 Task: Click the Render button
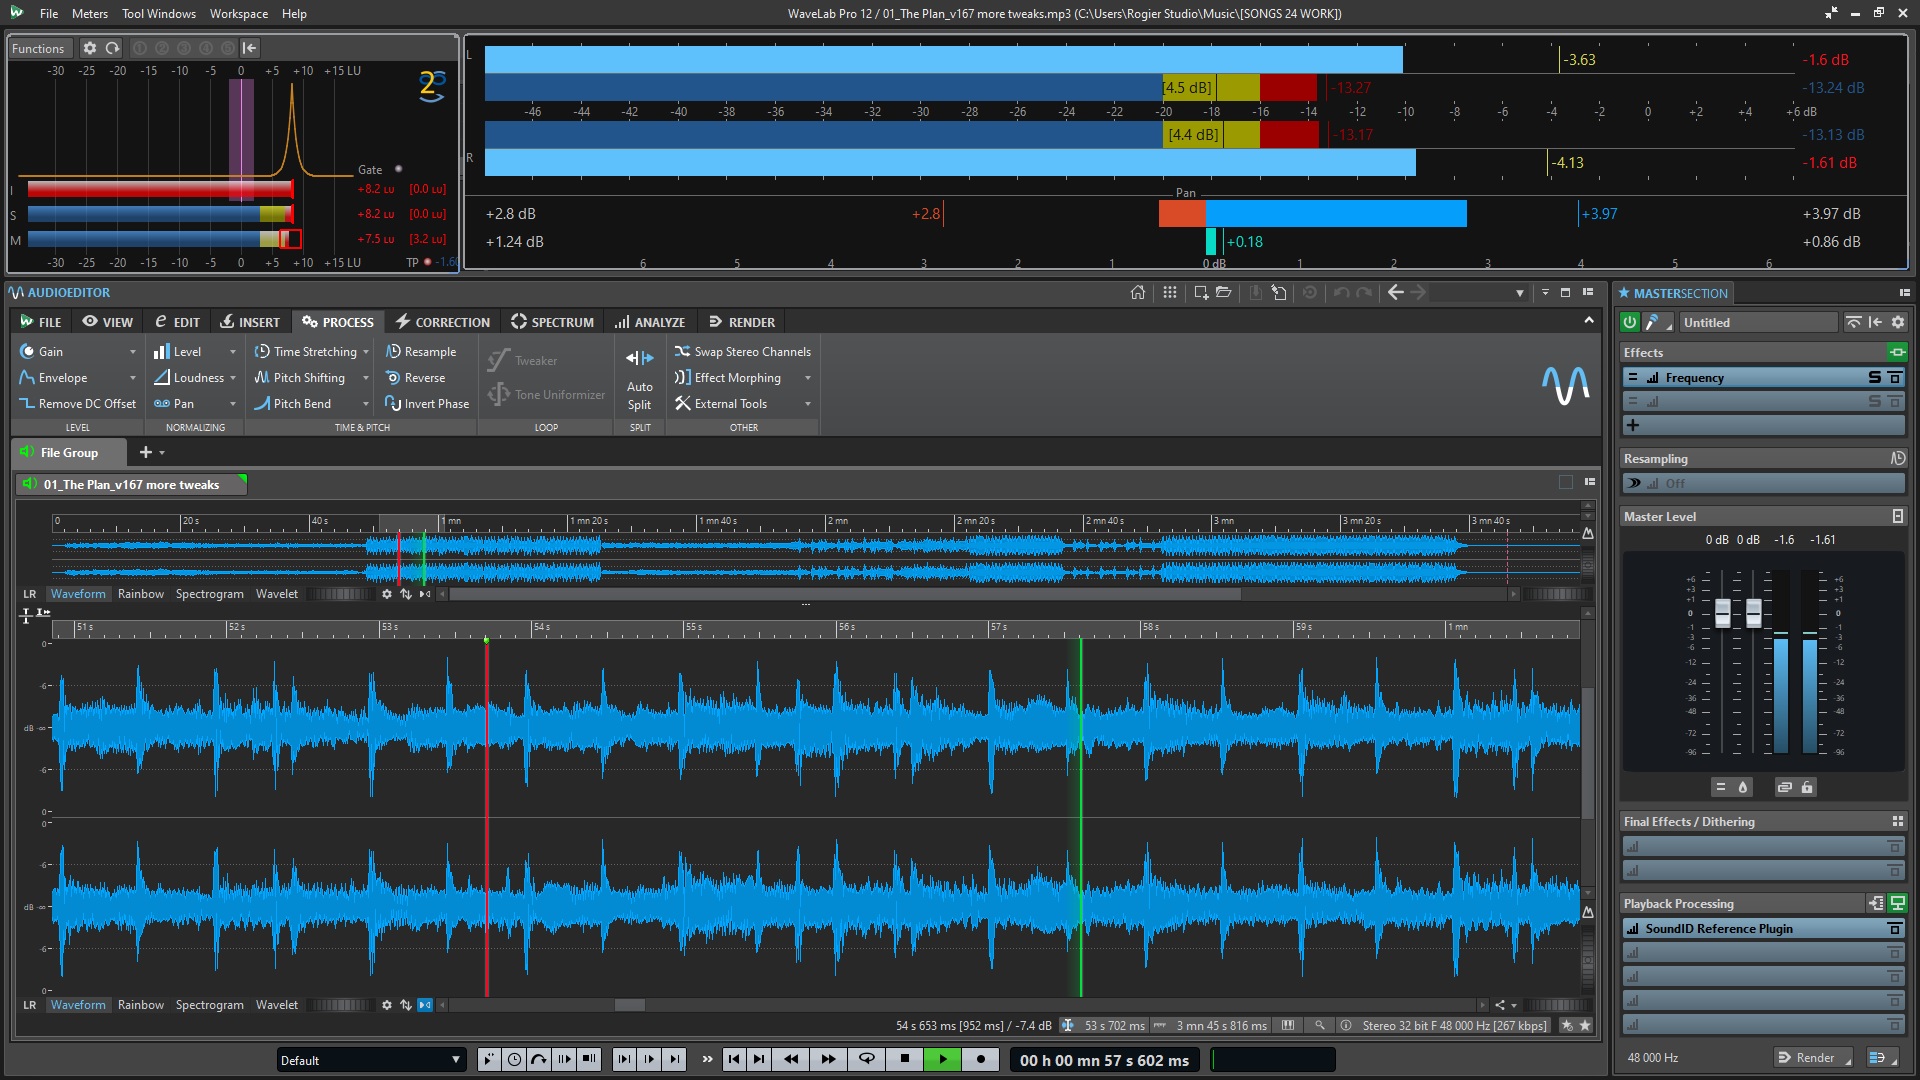1811,1057
